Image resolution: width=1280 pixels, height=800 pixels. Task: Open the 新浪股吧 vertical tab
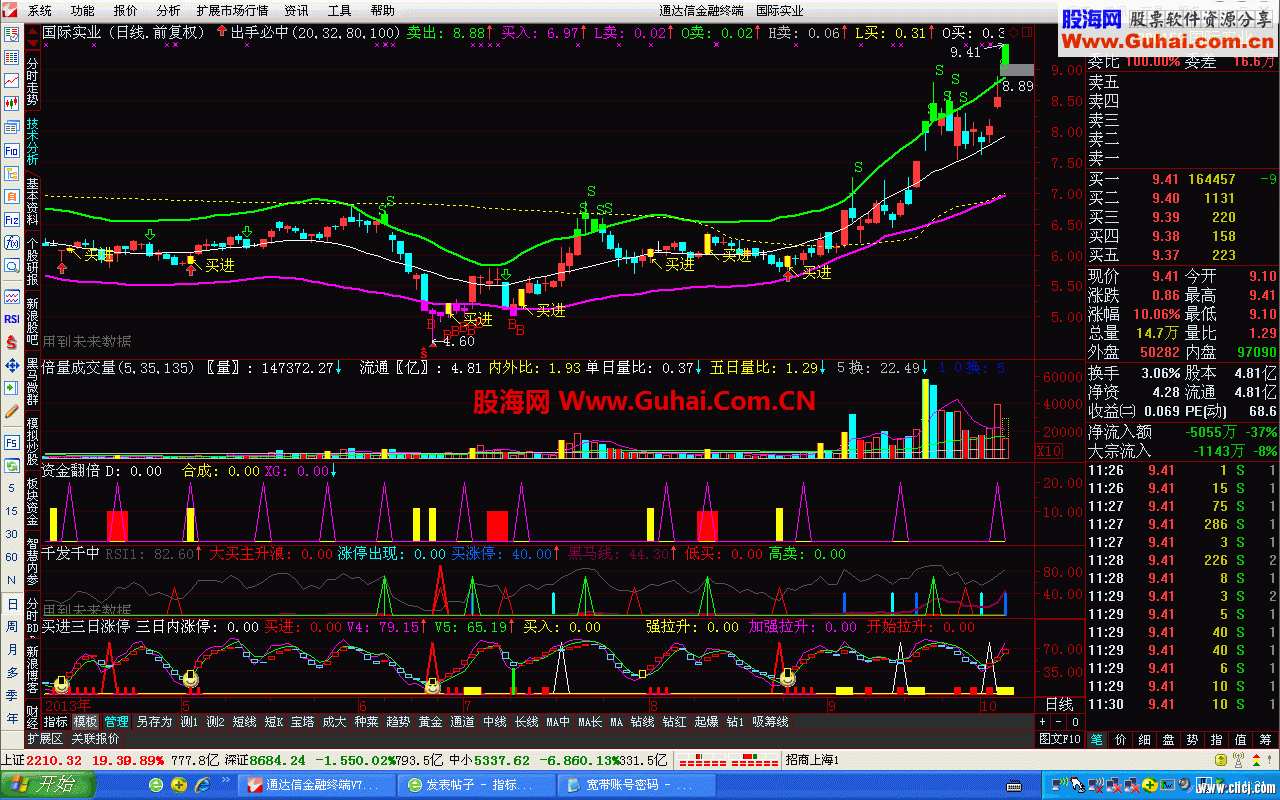[x=33, y=322]
